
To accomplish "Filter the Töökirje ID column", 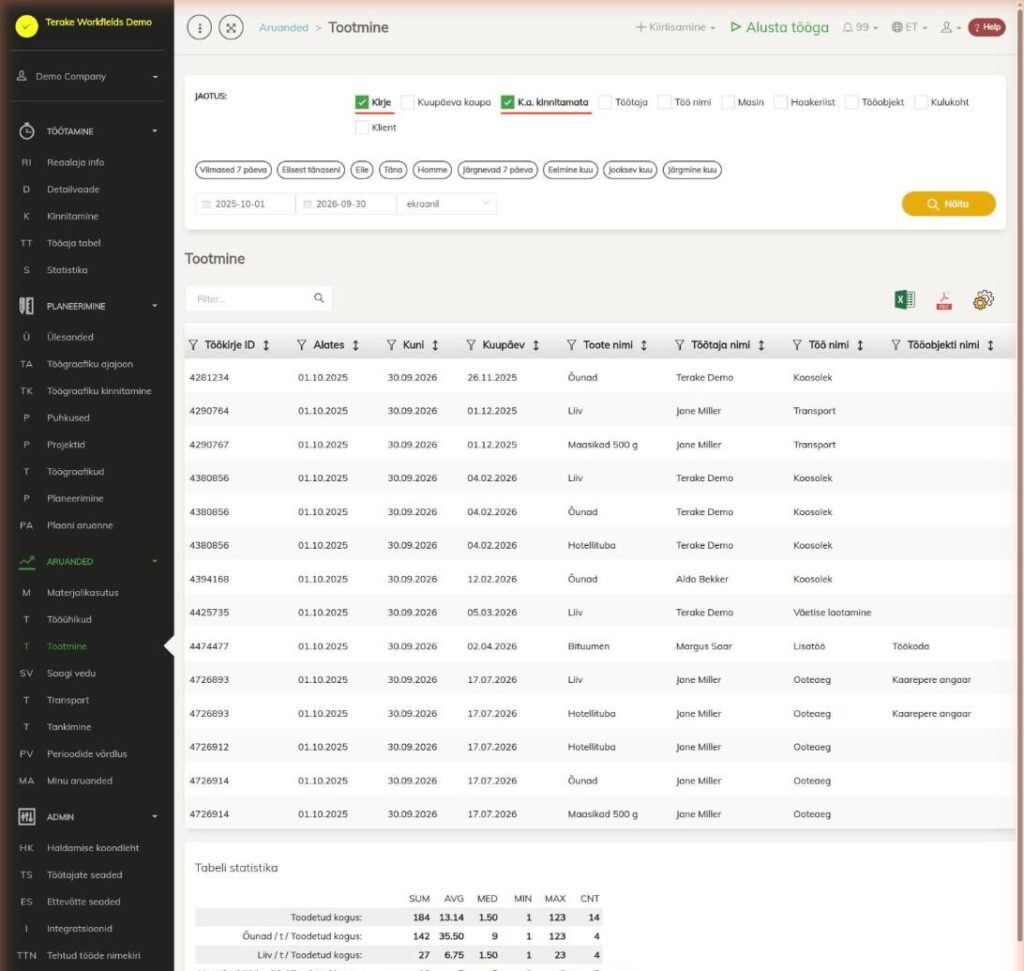I will pyautogui.click(x=193, y=345).
